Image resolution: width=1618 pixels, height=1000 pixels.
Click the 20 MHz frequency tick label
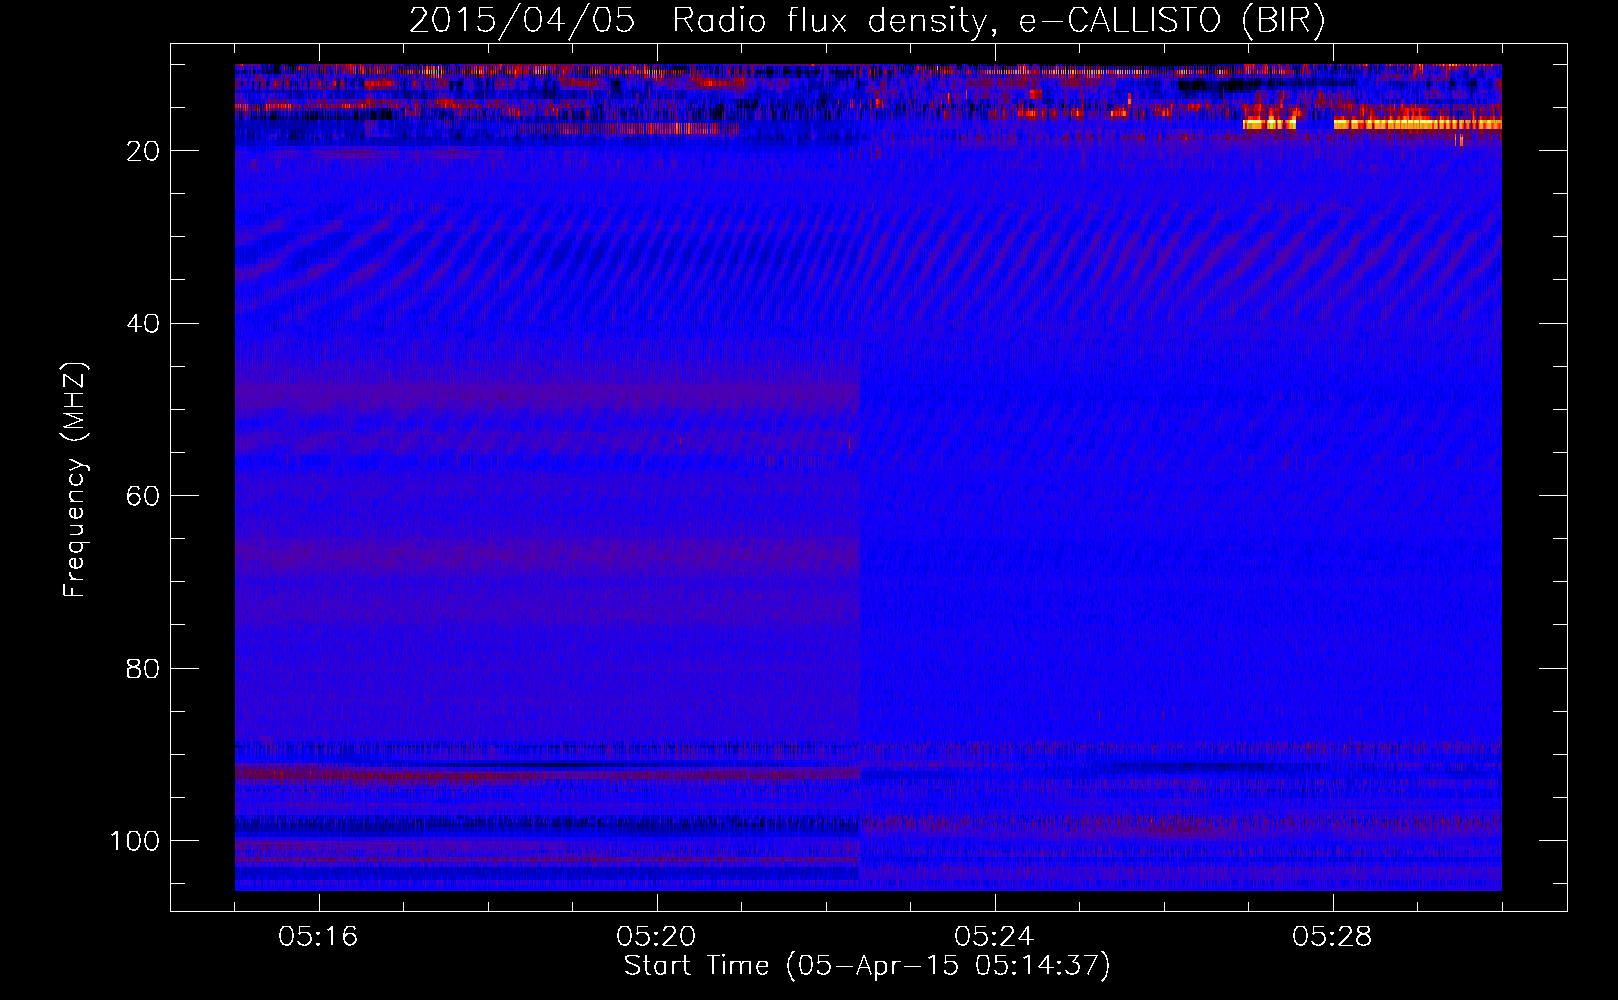(144, 151)
